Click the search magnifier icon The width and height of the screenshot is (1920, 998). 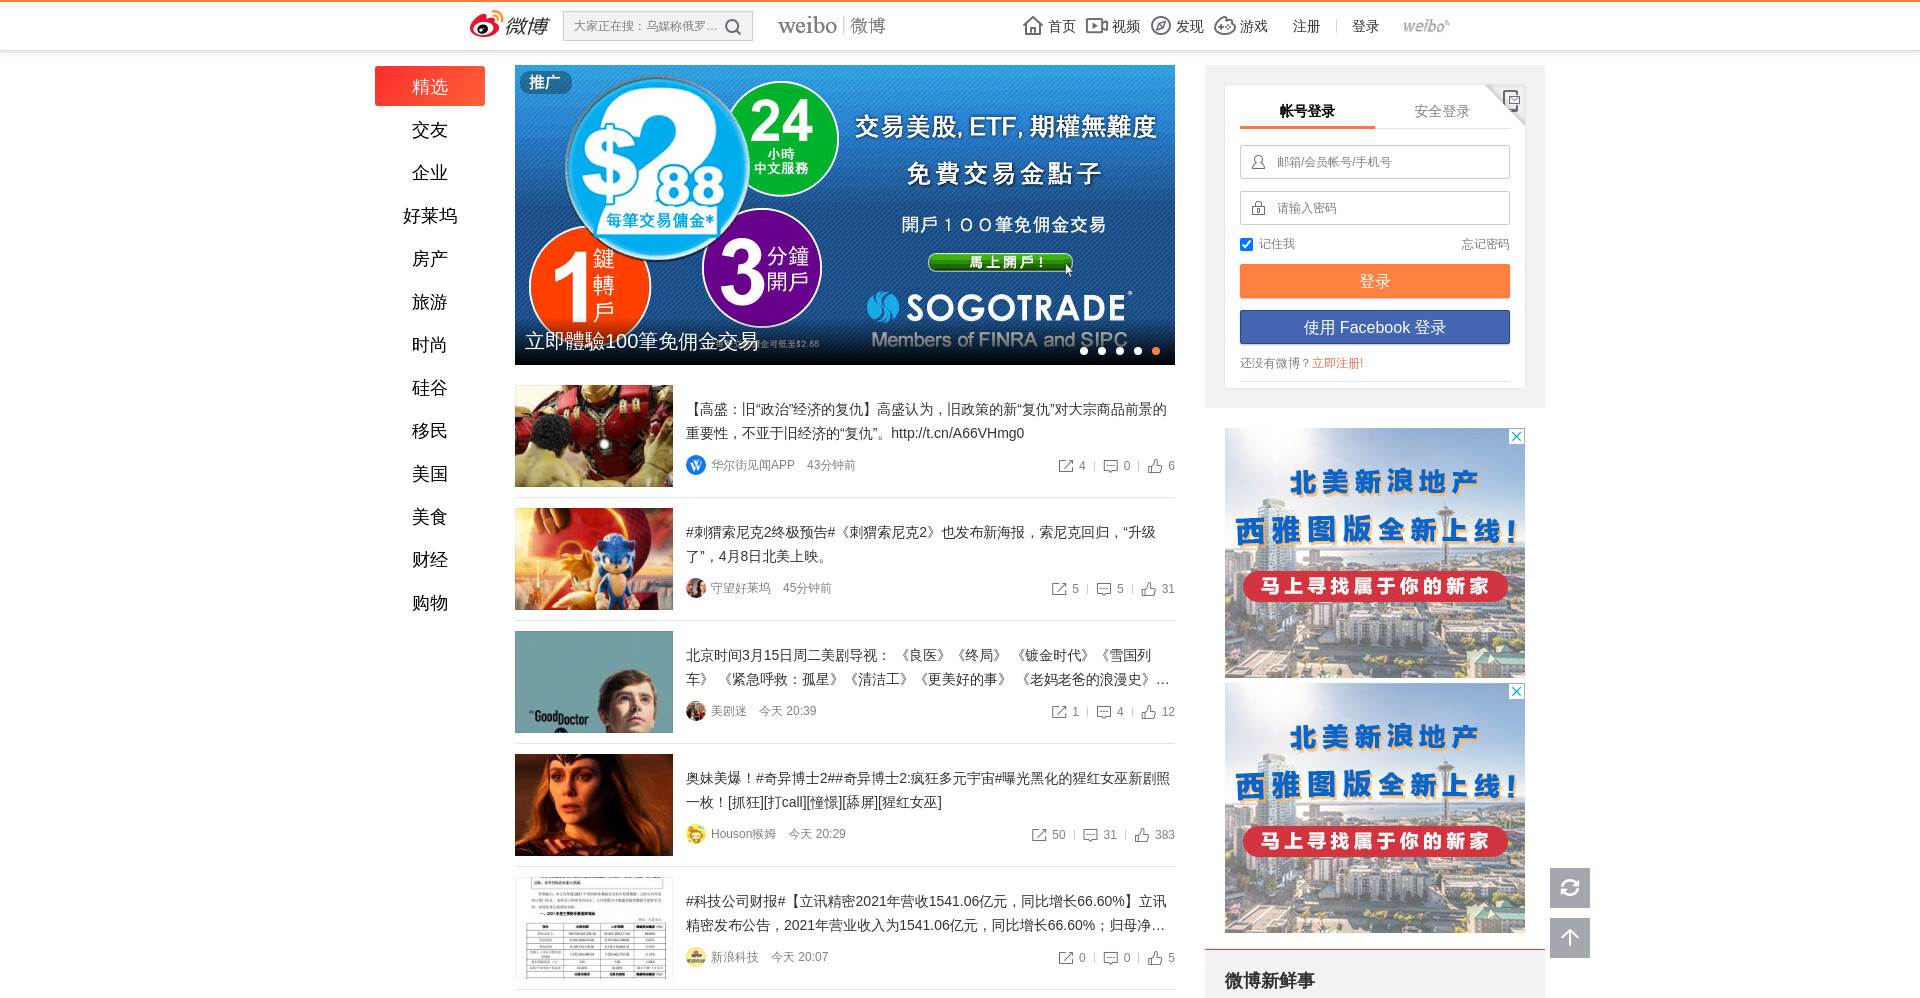click(733, 27)
